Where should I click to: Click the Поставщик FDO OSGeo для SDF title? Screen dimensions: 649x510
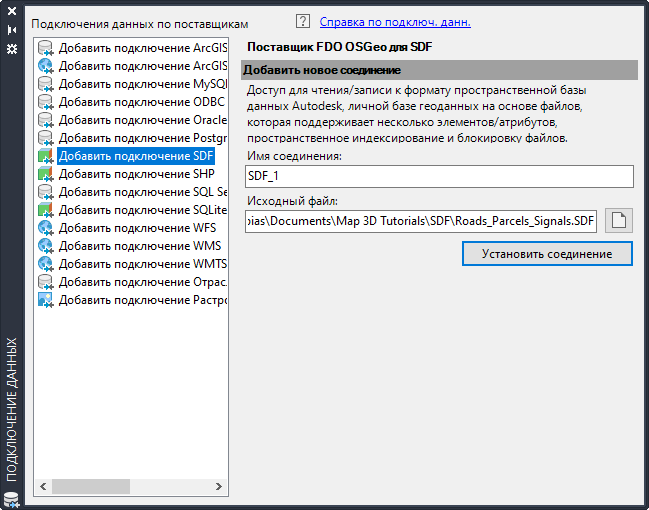pyautogui.click(x=339, y=47)
